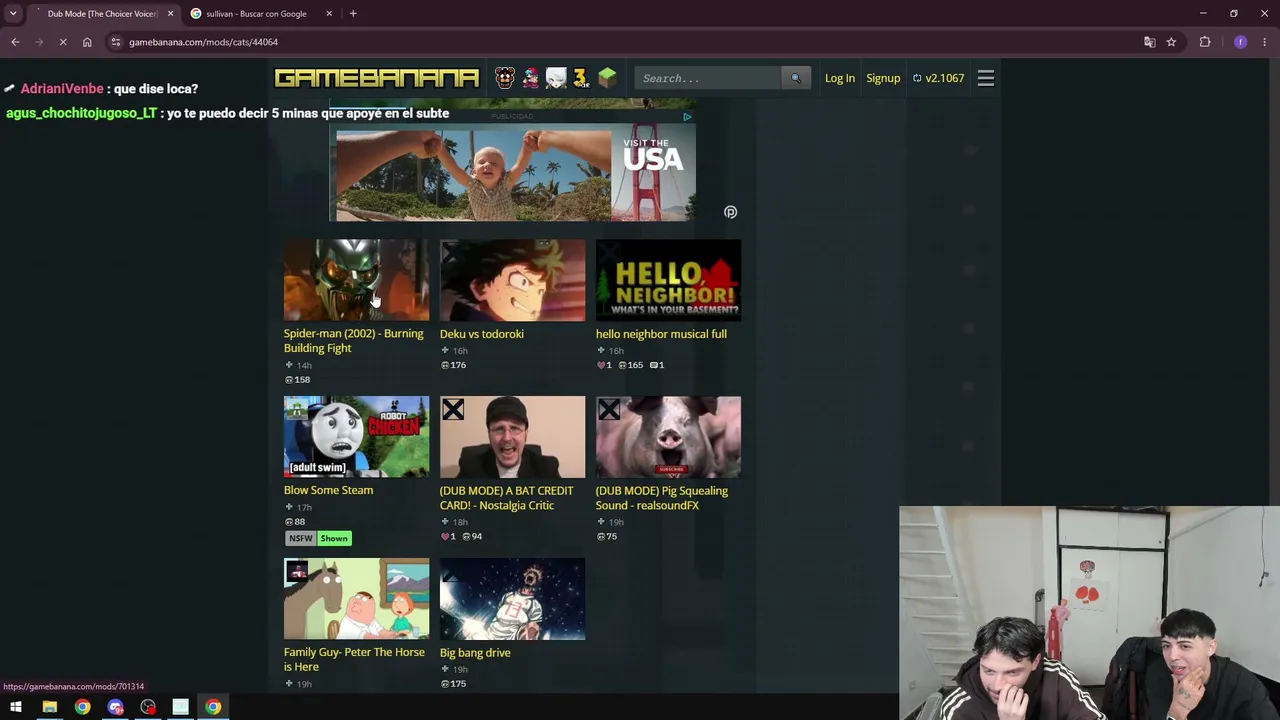Open the number 3 game icon
Viewport: 1280px width, 720px height.
pos(580,78)
